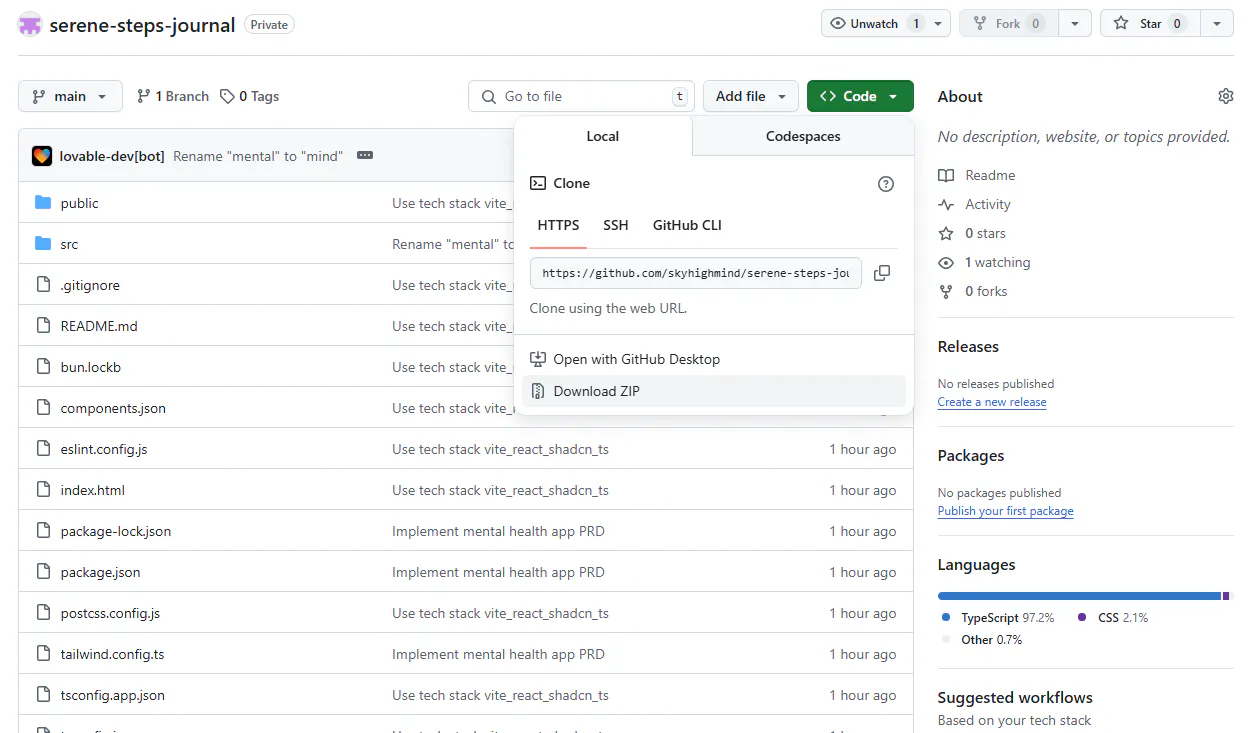Image resolution: width=1253 pixels, height=733 pixels.
Task: View the 0 stars link
Action: point(972,233)
